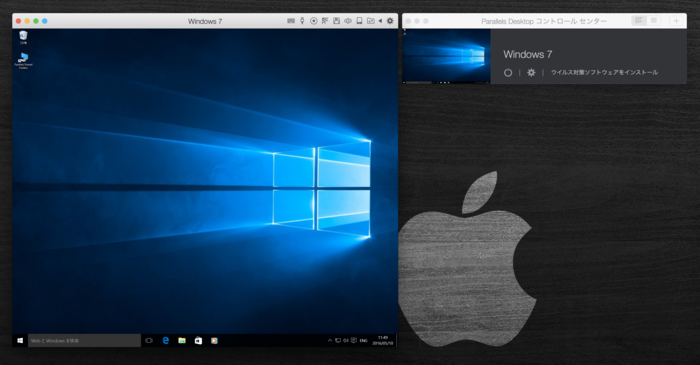
Task: Switch Control Center to expanded list view
Action: tap(639, 21)
